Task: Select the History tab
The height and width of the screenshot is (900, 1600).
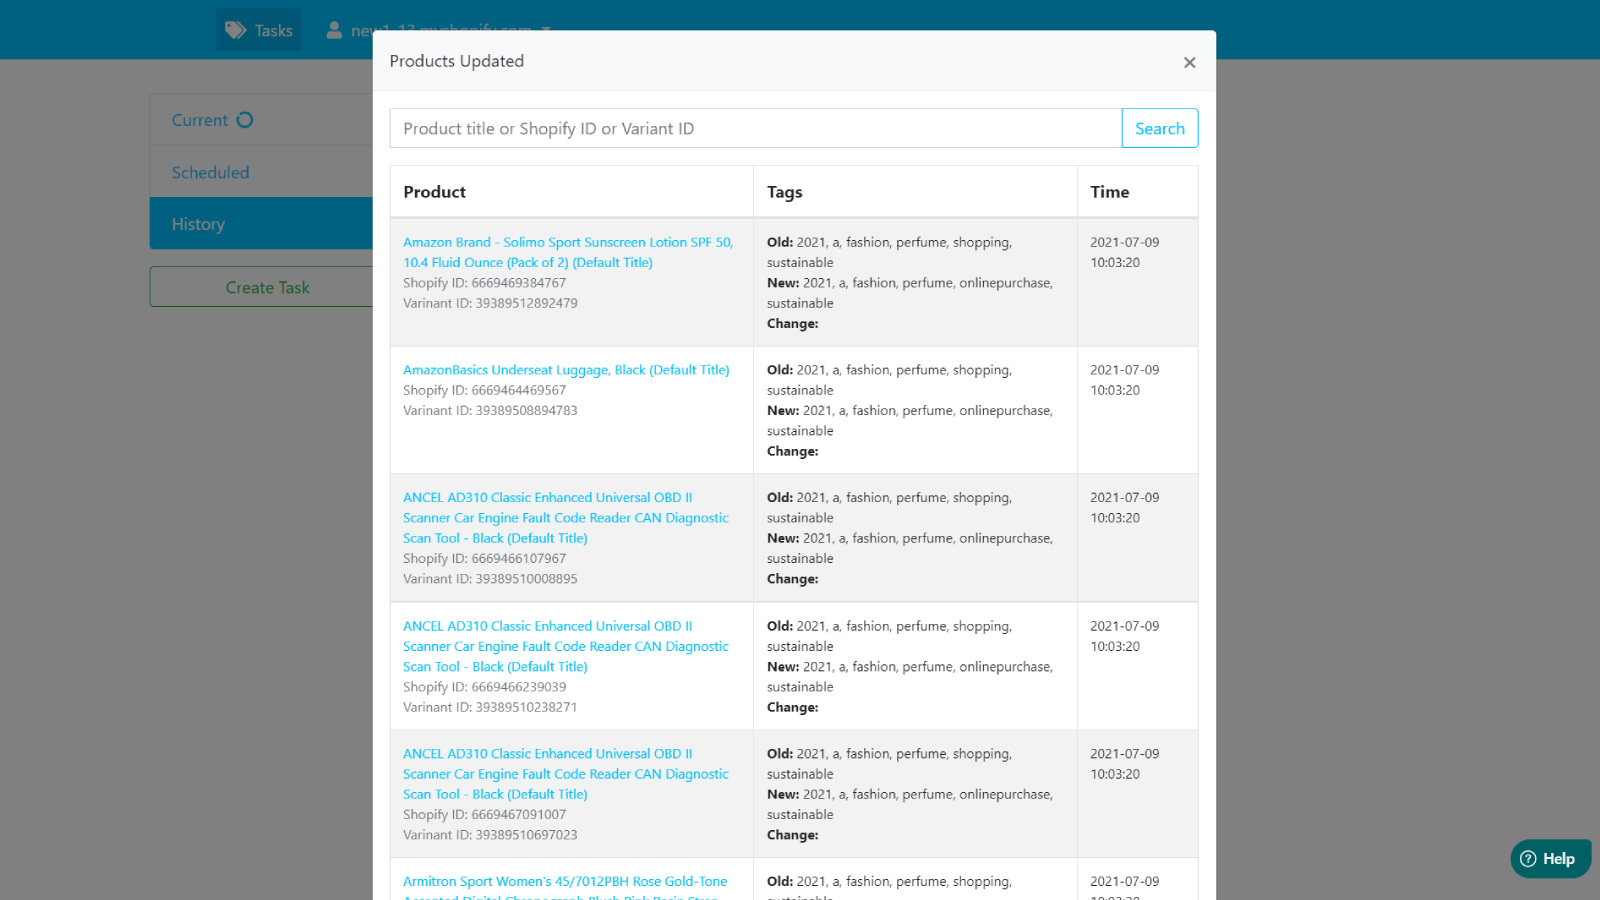Action: (198, 224)
